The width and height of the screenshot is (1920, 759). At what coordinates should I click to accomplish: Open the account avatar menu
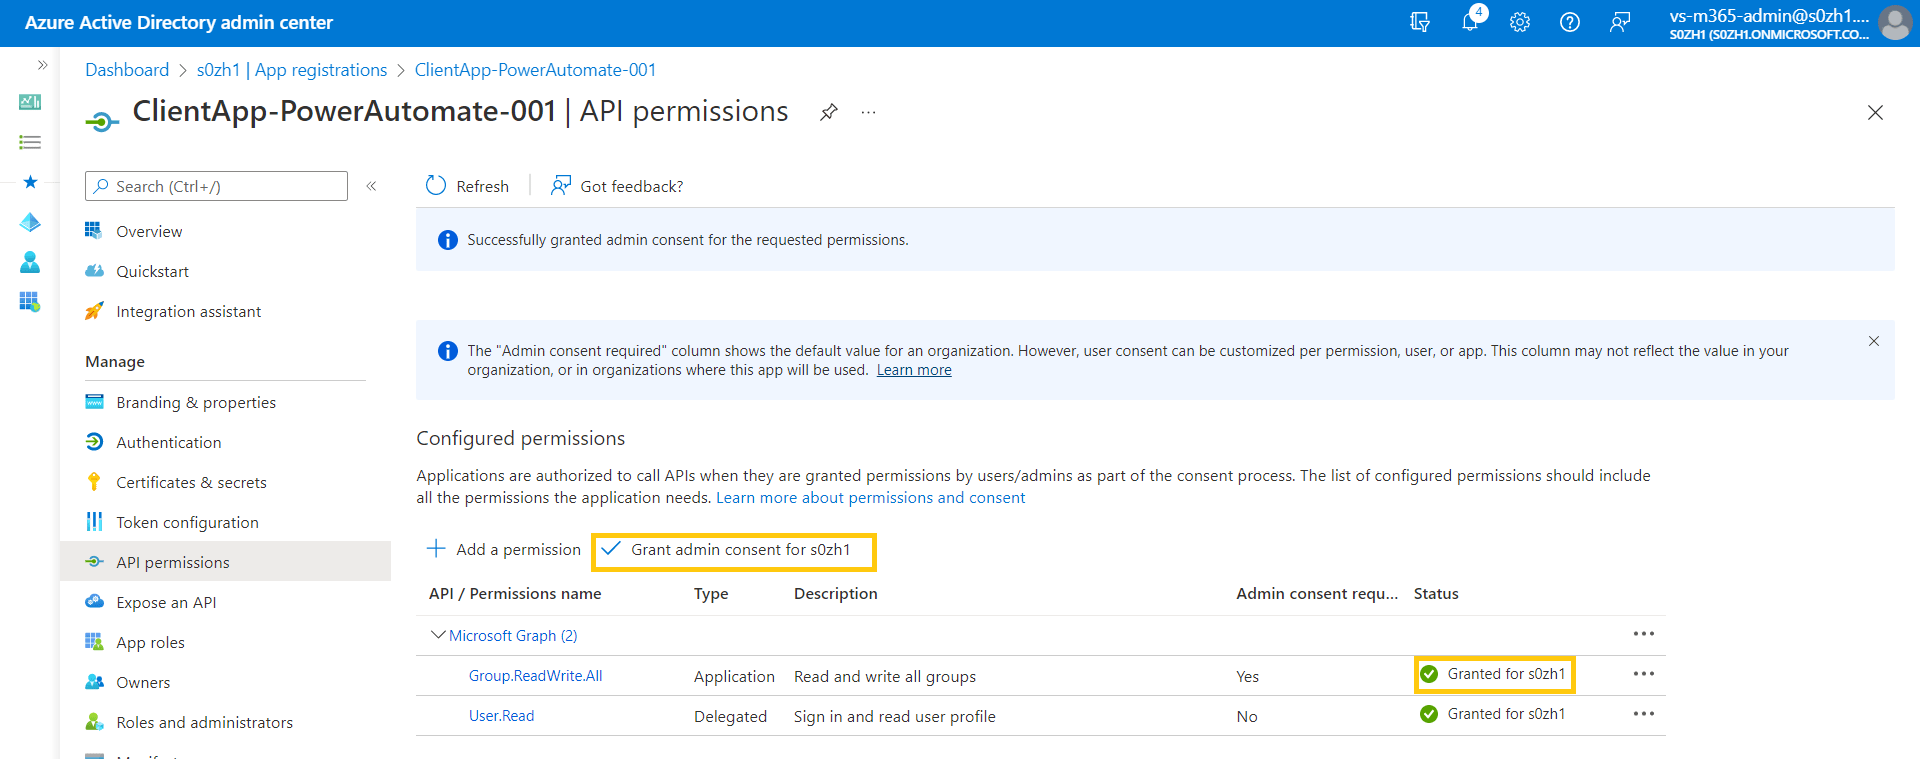click(x=1895, y=22)
